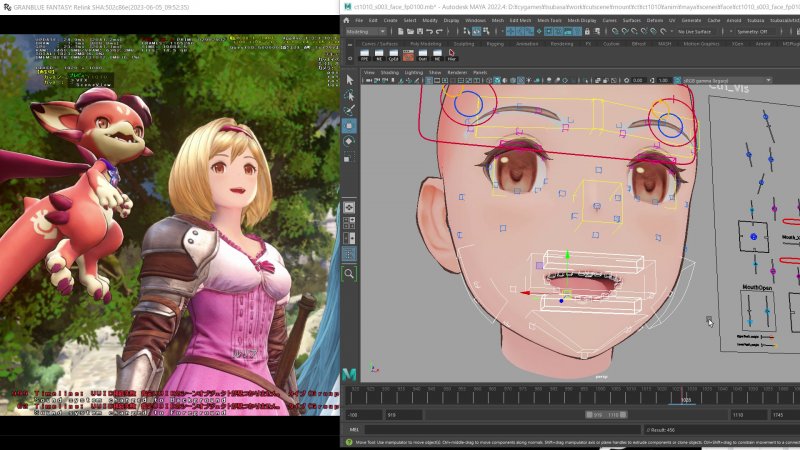This screenshot has height=450, width=800.
Task: Switch to Rigging shelf tab
Action: pyautogui.click(x=495, y=44)
